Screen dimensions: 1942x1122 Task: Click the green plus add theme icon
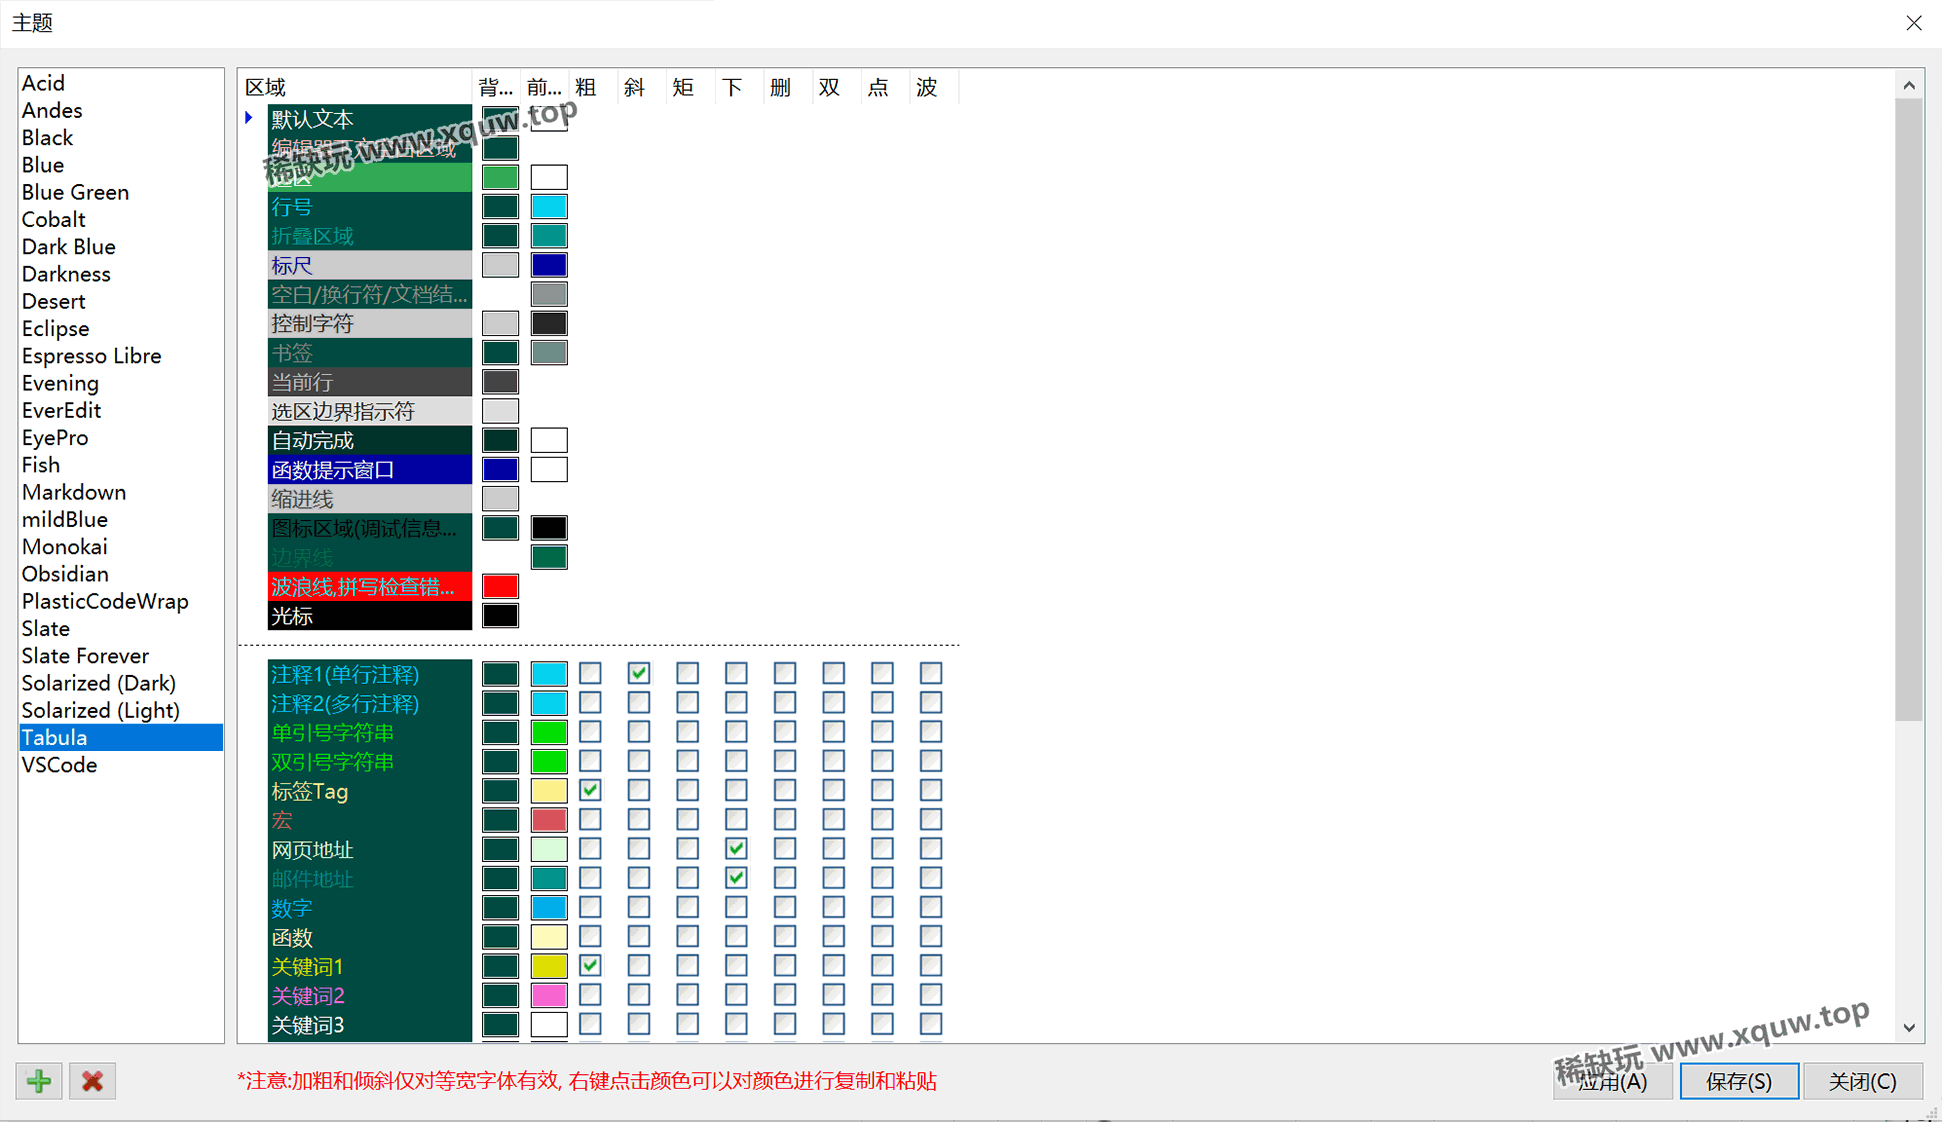pos(40,1081)
